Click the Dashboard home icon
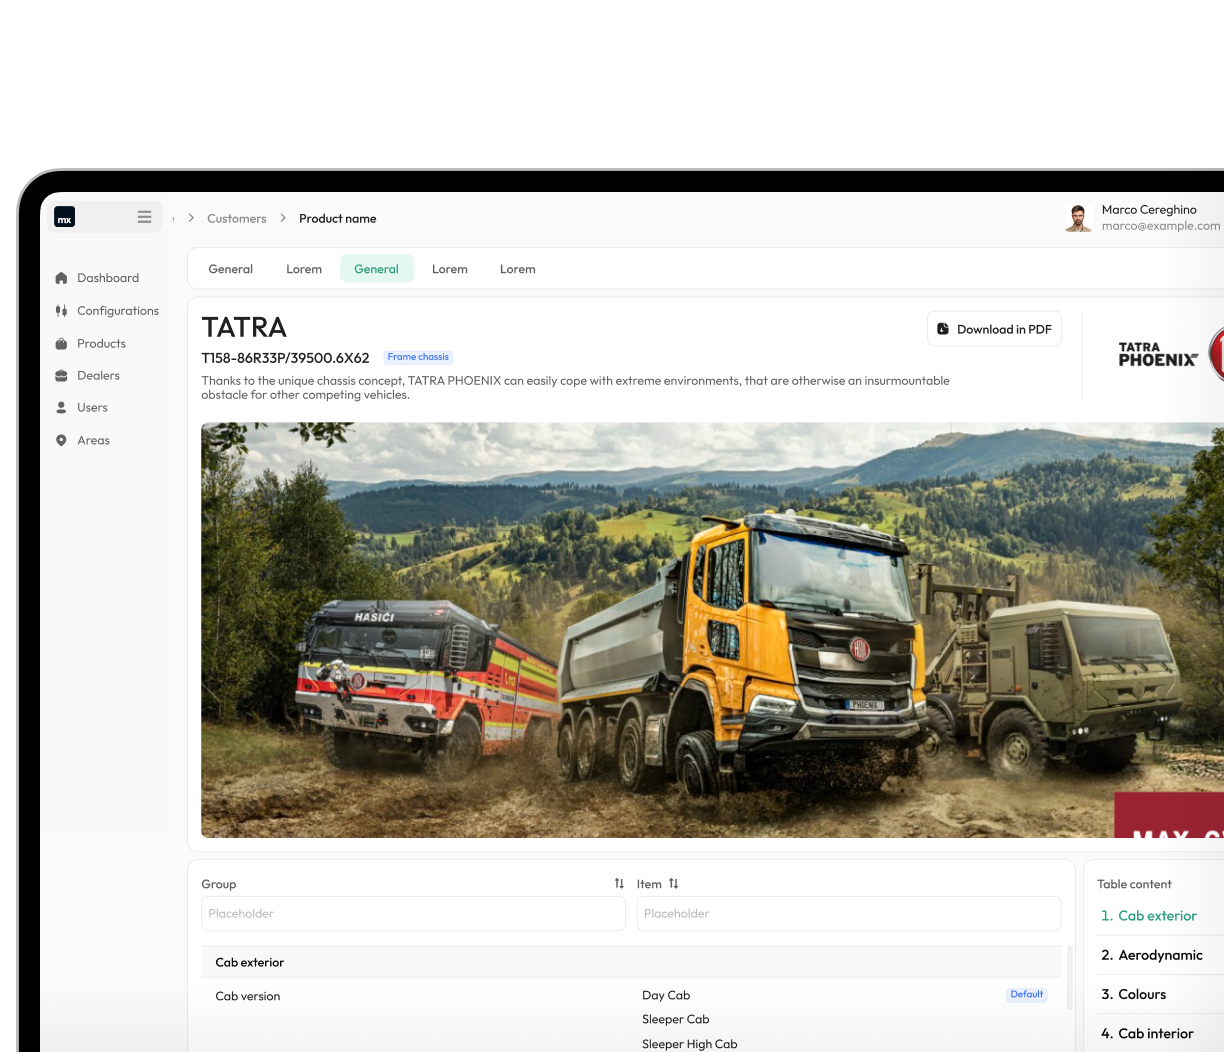This screenshot has height=1052, width=1224. (x=61, y=278)
